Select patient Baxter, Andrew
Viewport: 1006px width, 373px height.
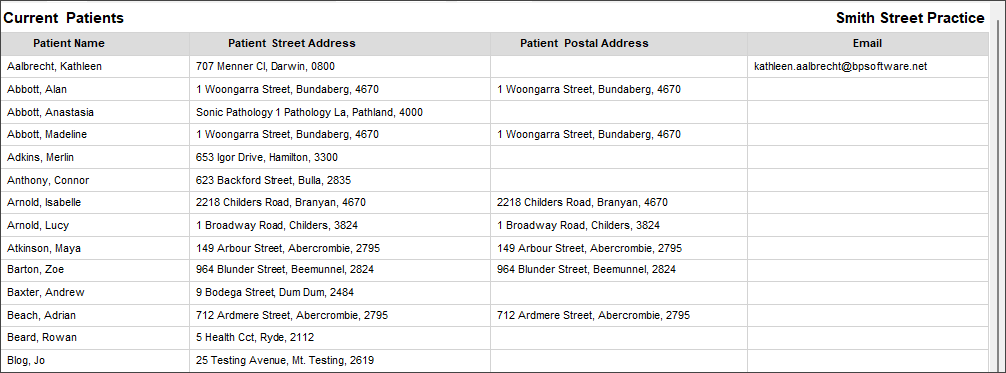point(46,292)
